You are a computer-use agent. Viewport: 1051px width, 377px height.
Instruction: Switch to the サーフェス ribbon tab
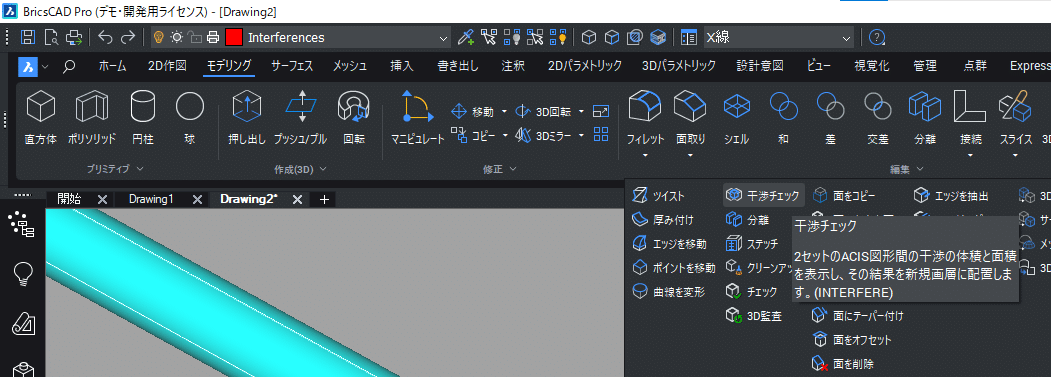click(292, 66)
